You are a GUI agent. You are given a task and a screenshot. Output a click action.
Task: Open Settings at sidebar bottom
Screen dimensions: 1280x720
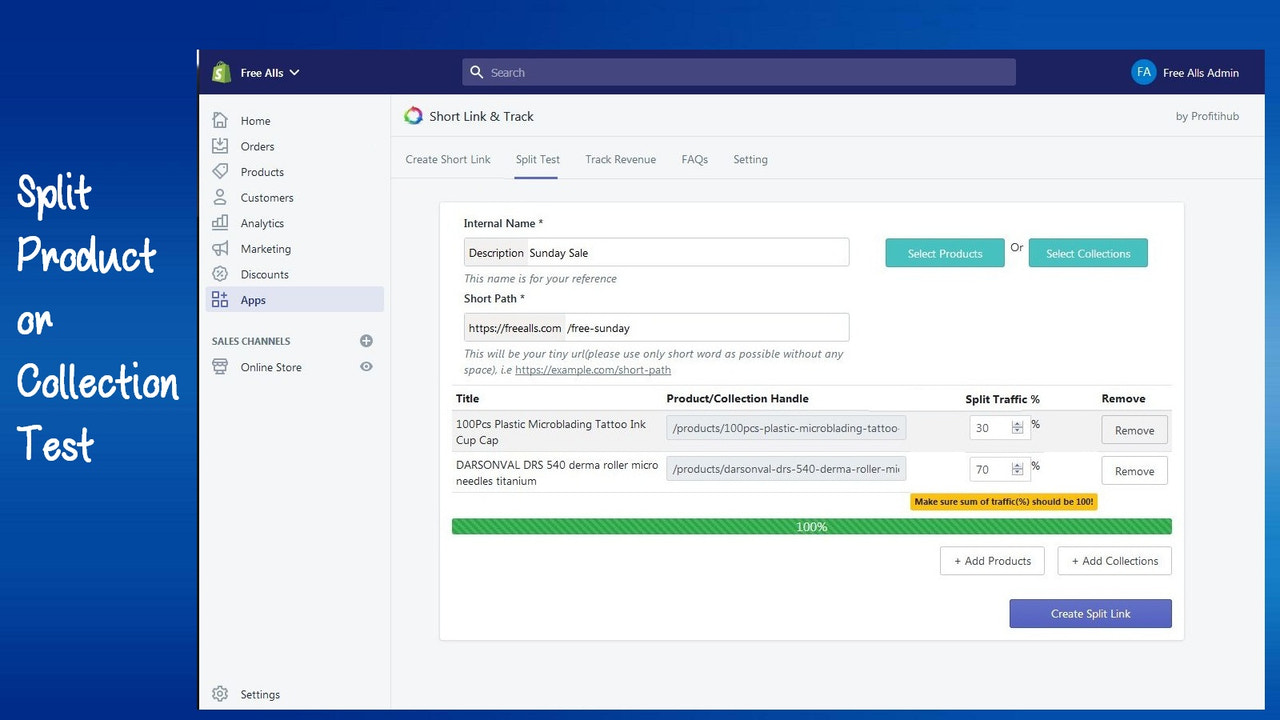click(x=260, y=694)
